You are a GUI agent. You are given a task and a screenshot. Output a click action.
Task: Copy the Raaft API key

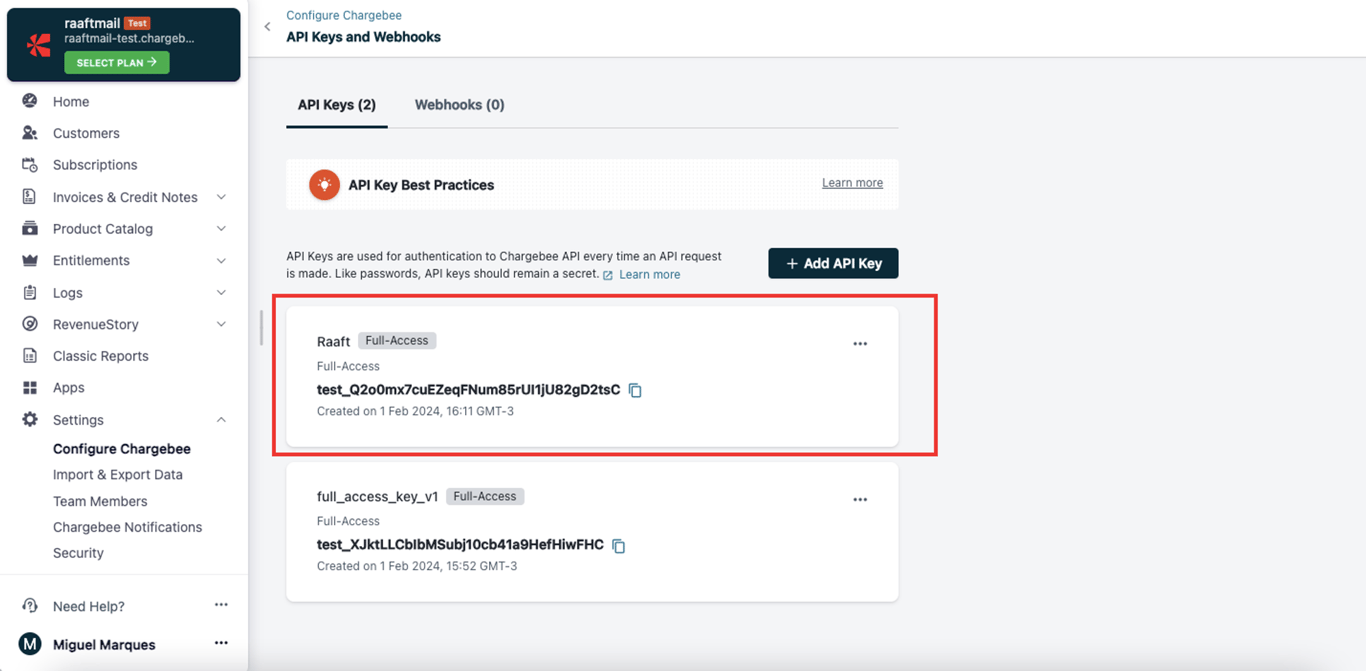point(635,390)
